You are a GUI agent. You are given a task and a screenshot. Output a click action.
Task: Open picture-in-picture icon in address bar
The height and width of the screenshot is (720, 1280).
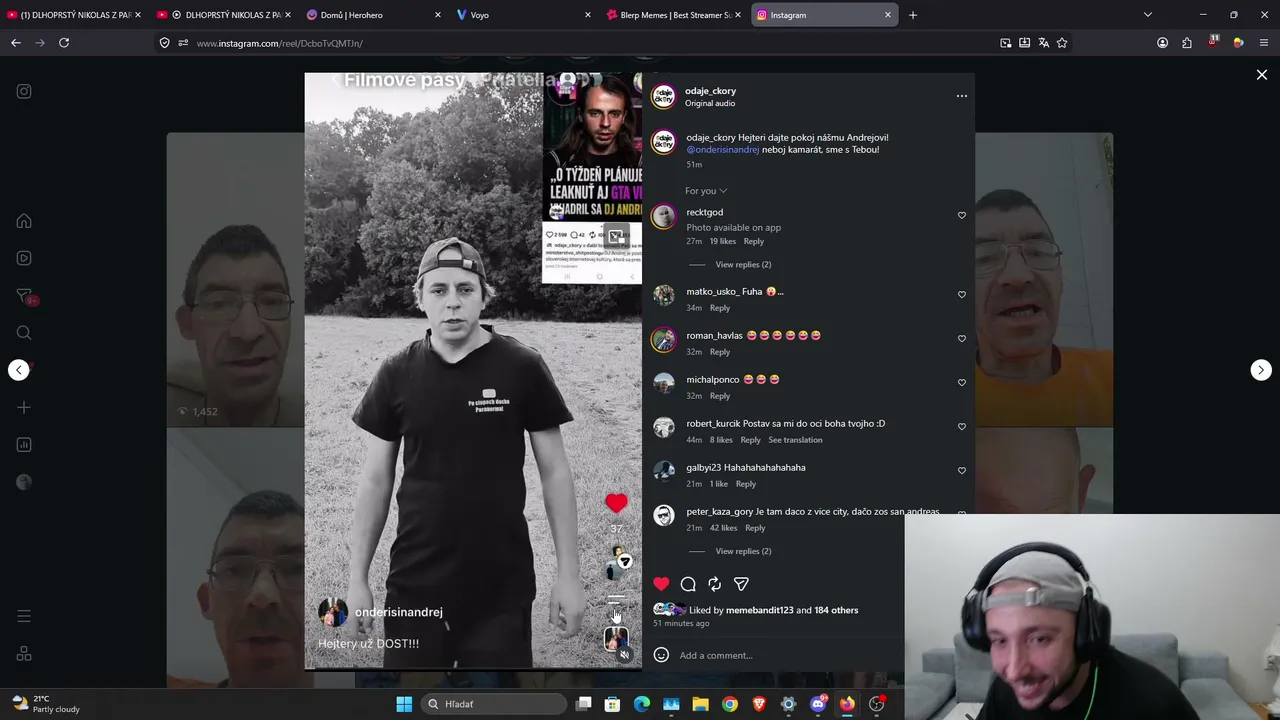(1006, 43)
